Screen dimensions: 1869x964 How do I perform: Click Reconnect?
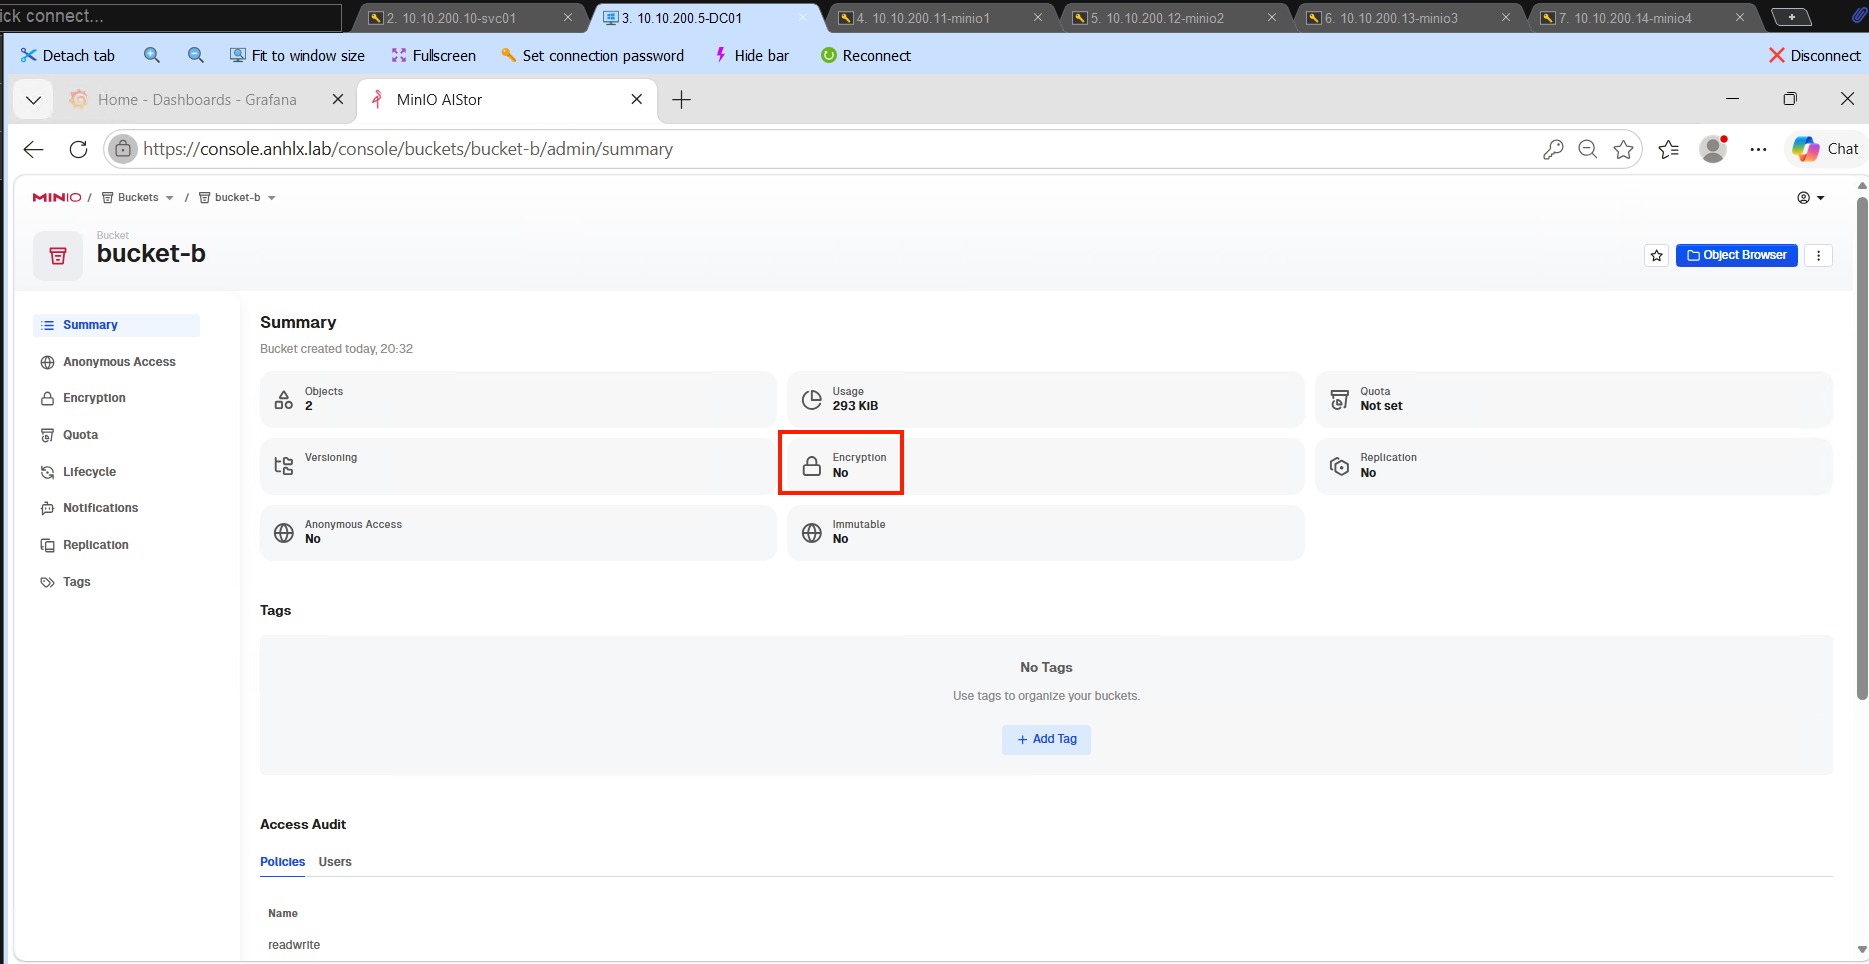coord(866,56)
